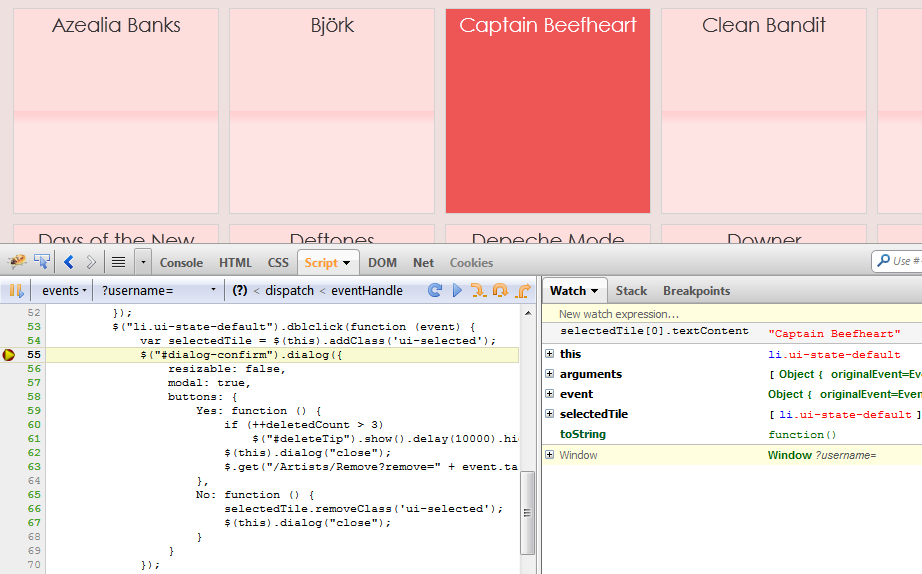Open the Firebug bug icon menu
The width and height of the screenshot is (922, 574).
(x=17, y=261)
